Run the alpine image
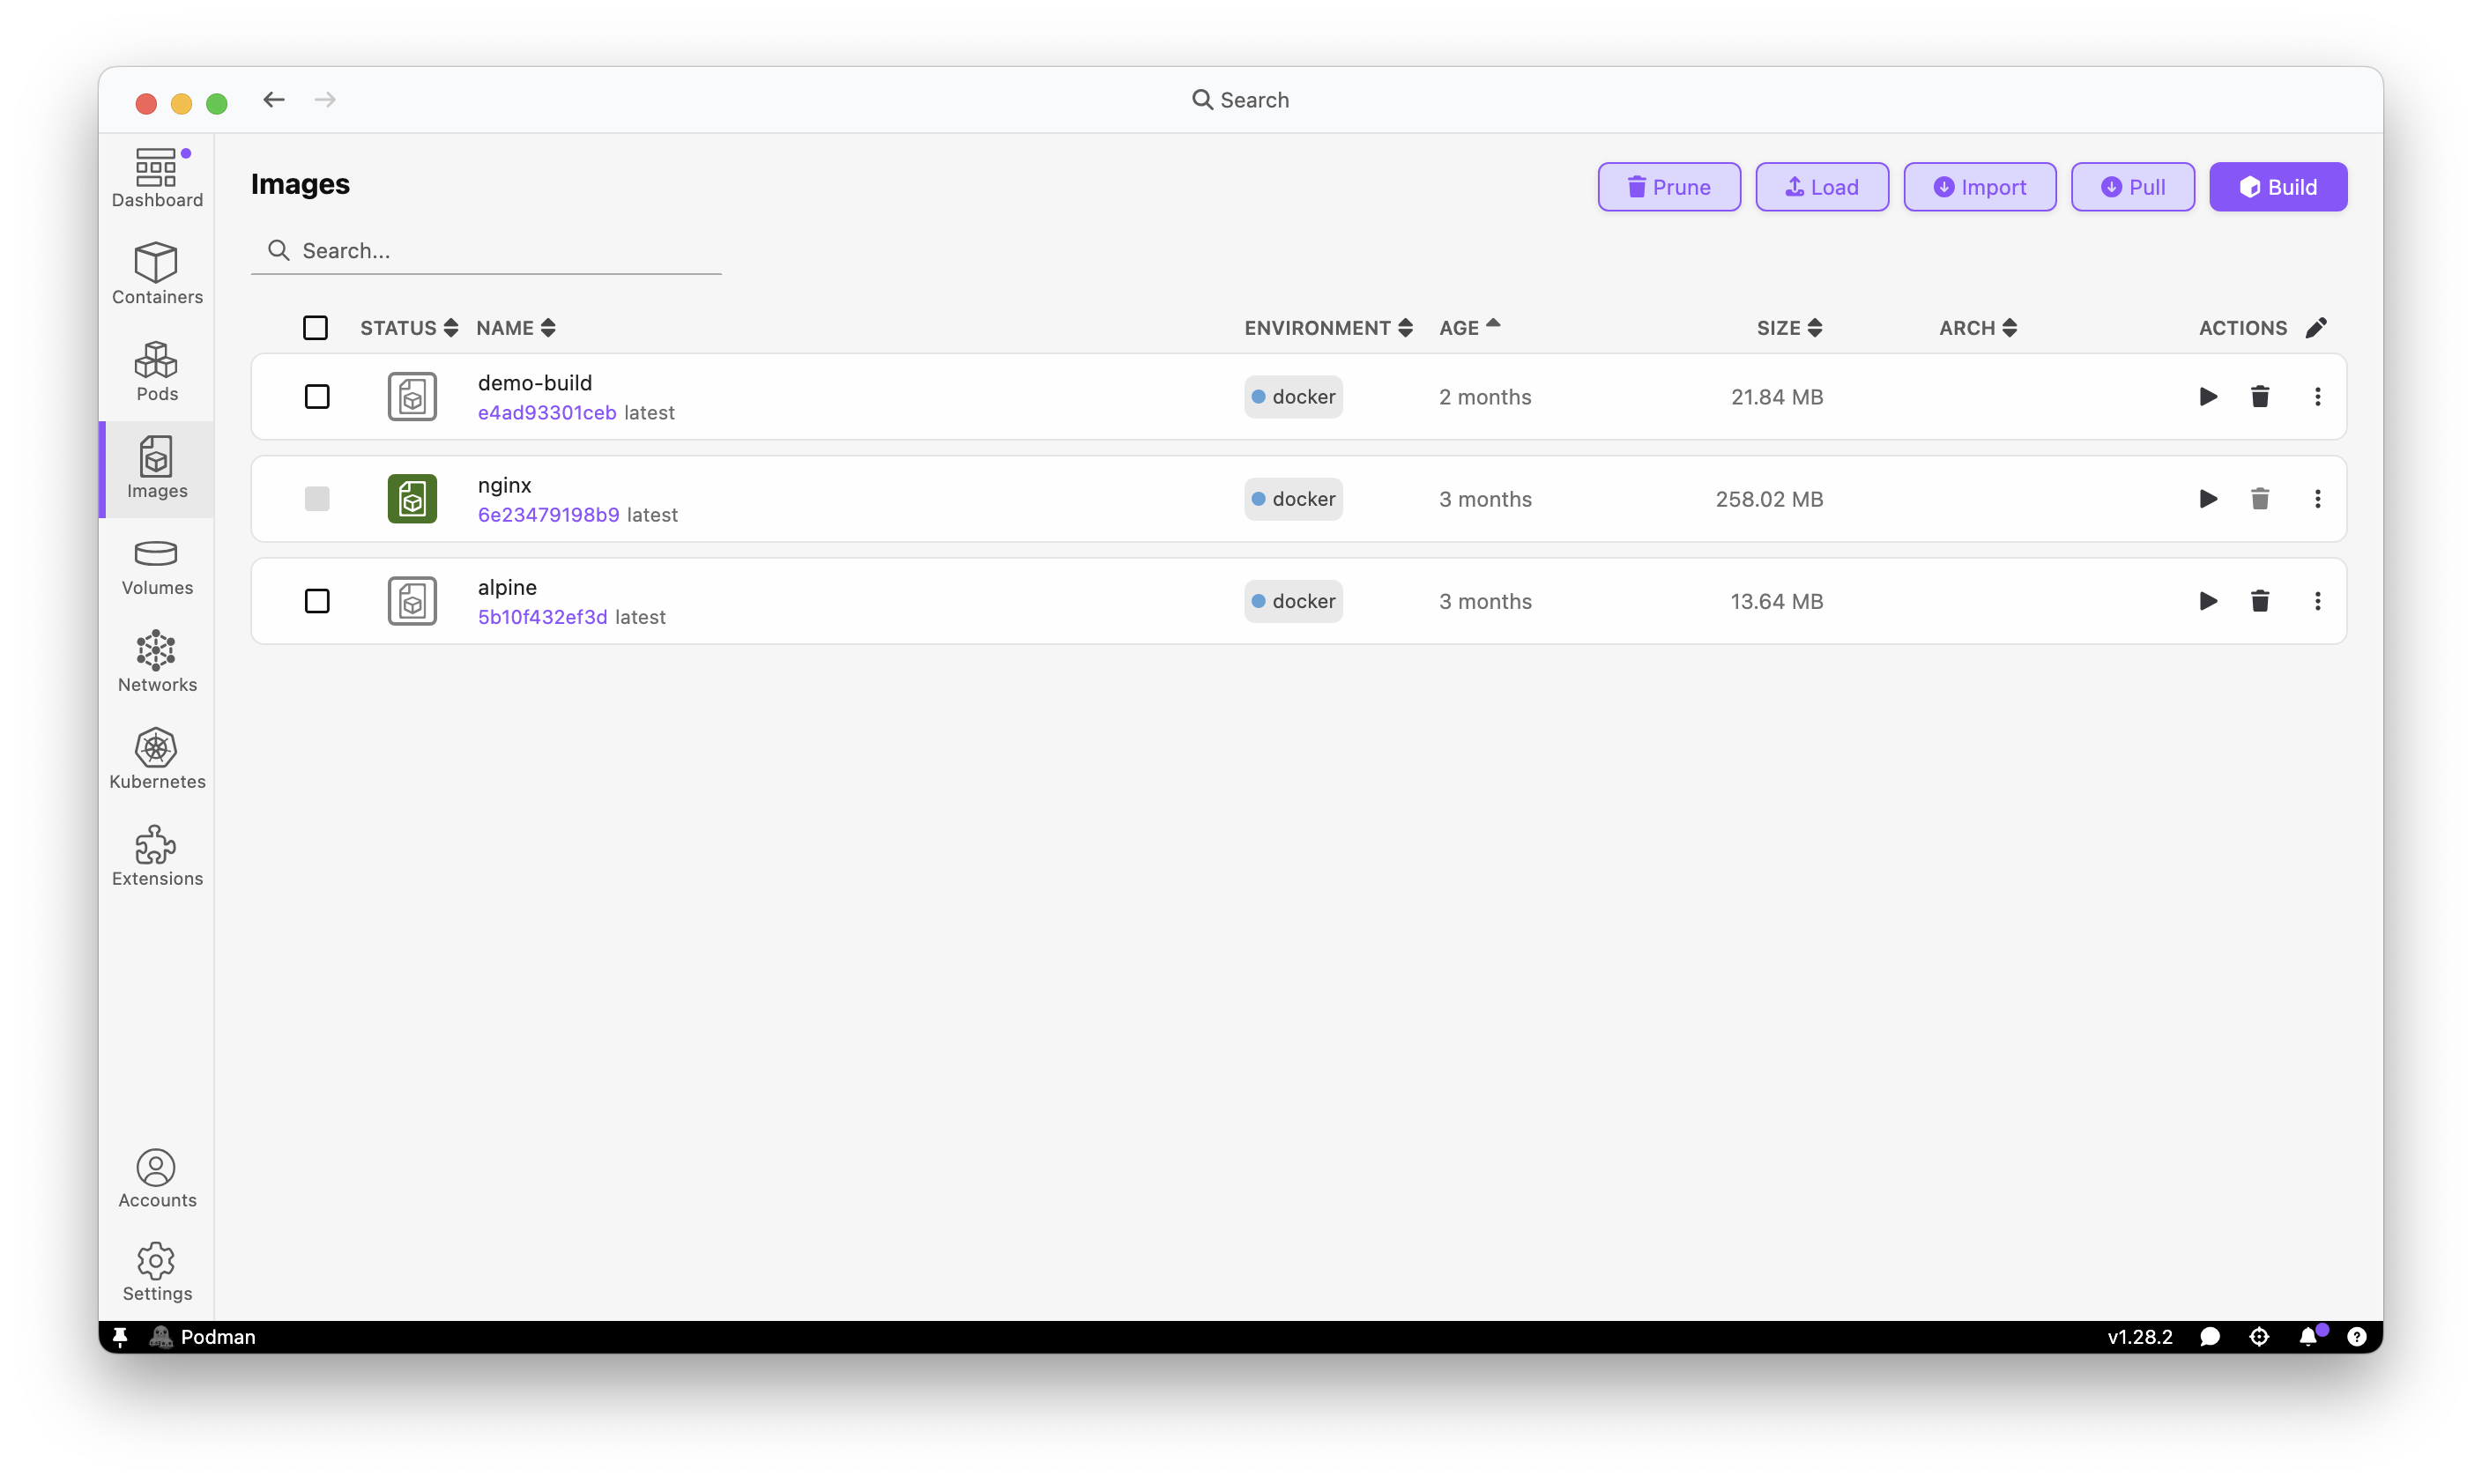The image size is (2482, 1484). 2208,601
